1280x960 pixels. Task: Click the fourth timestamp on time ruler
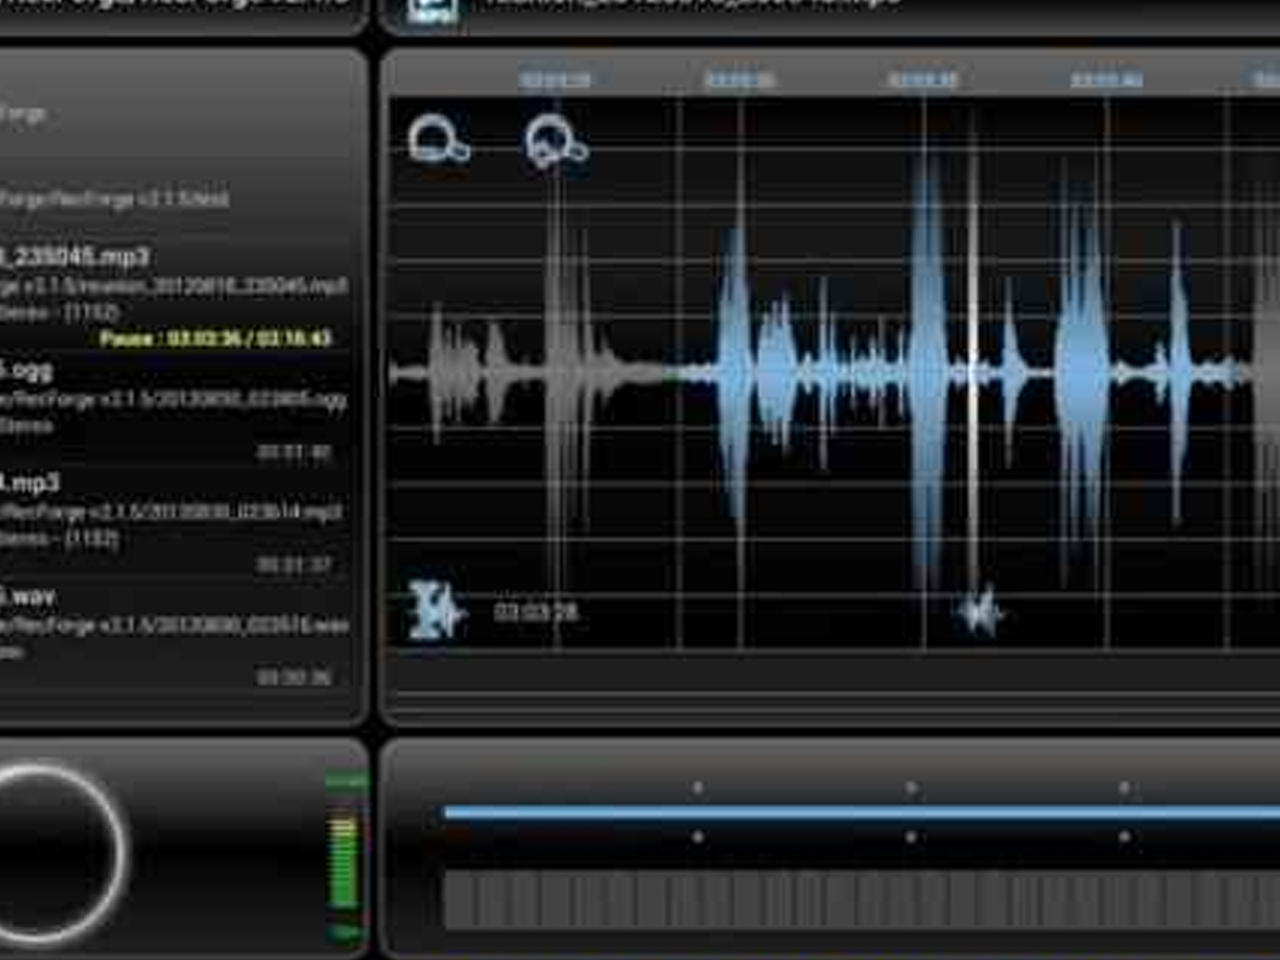tap(1106, 80)
